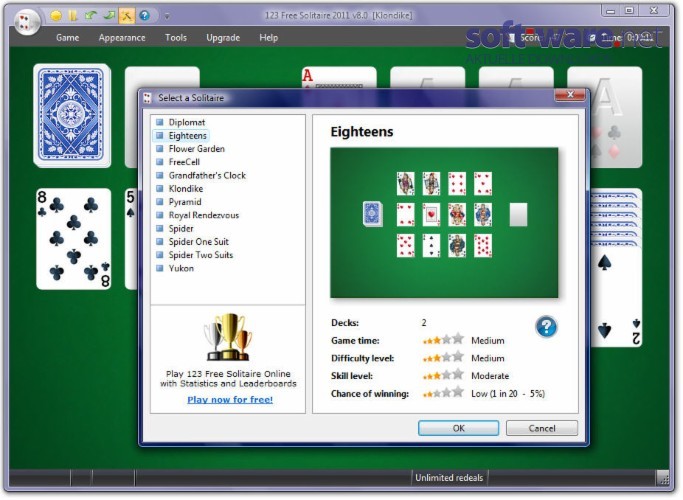
Task: Select Grandfather's Clock in the list
Action: point(207,176)
